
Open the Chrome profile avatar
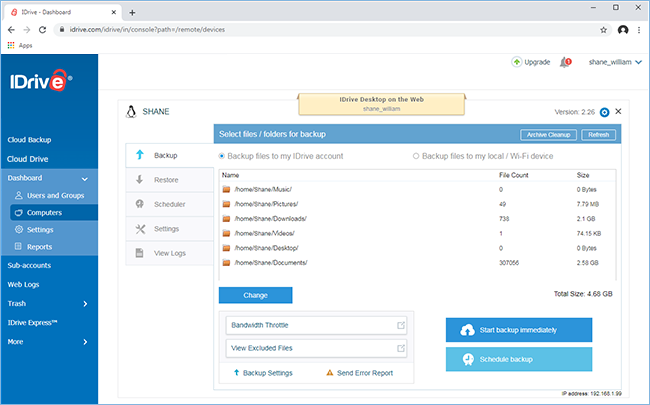(x=623, y=30)
